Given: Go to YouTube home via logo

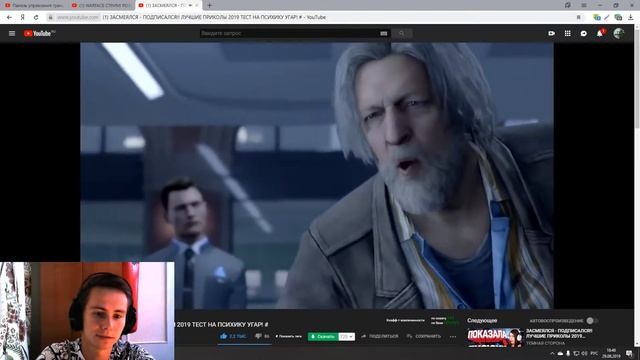Looking at the screenshot, I should coord(39,33).
